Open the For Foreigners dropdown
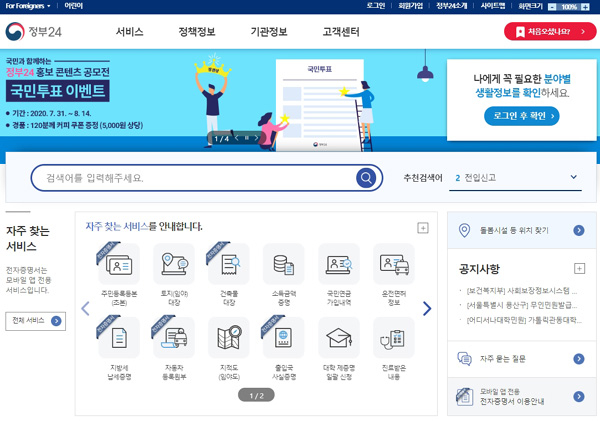This screenshot has width=600, height=421. tap(28, 6)
